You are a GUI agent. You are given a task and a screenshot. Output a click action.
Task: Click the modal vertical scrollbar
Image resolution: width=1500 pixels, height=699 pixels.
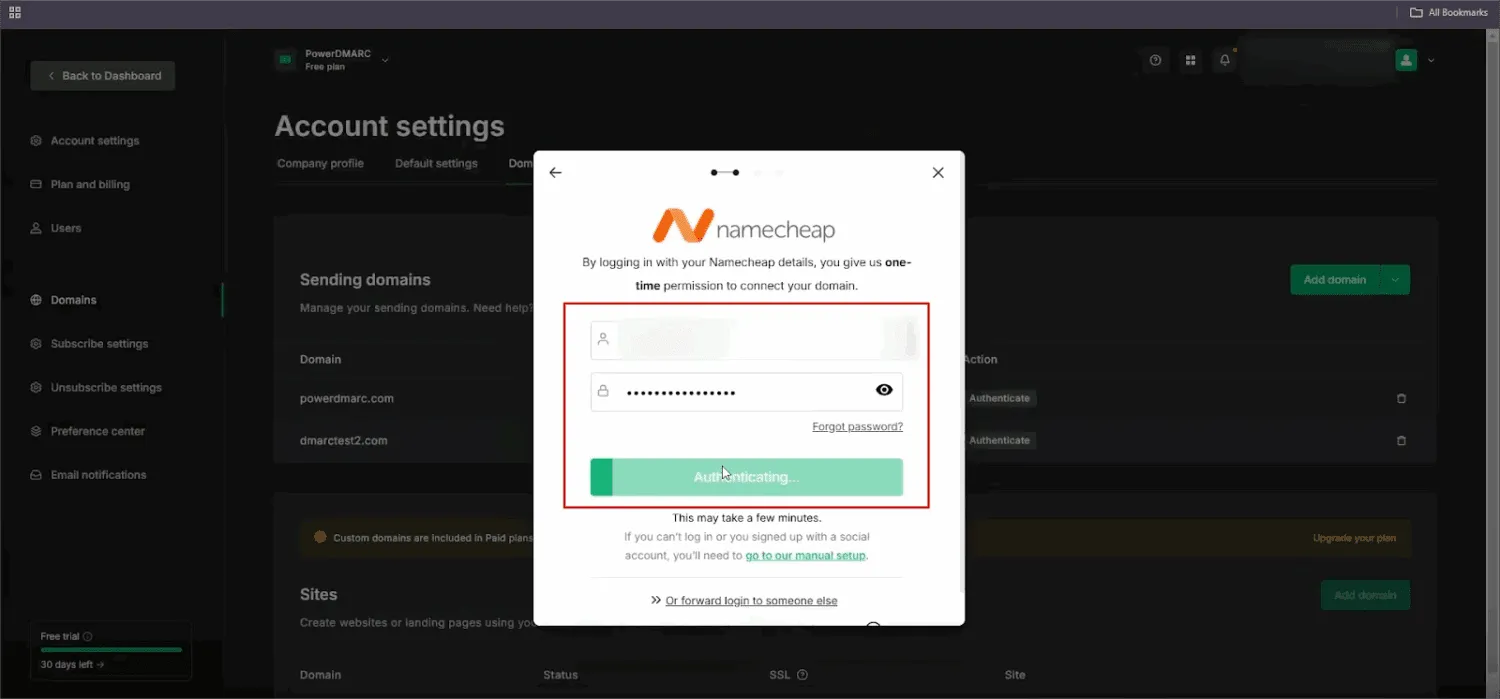click(961, 370)
